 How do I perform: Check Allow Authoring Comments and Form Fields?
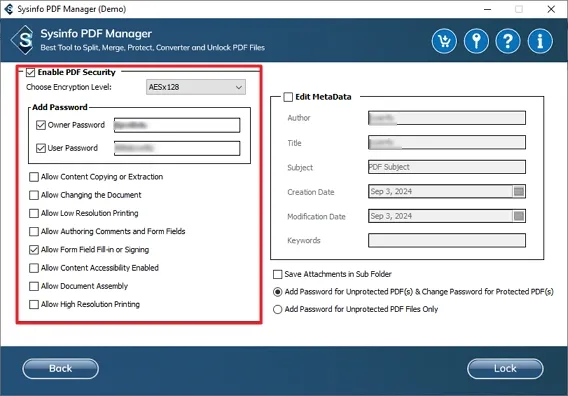(x=34, y=231)
